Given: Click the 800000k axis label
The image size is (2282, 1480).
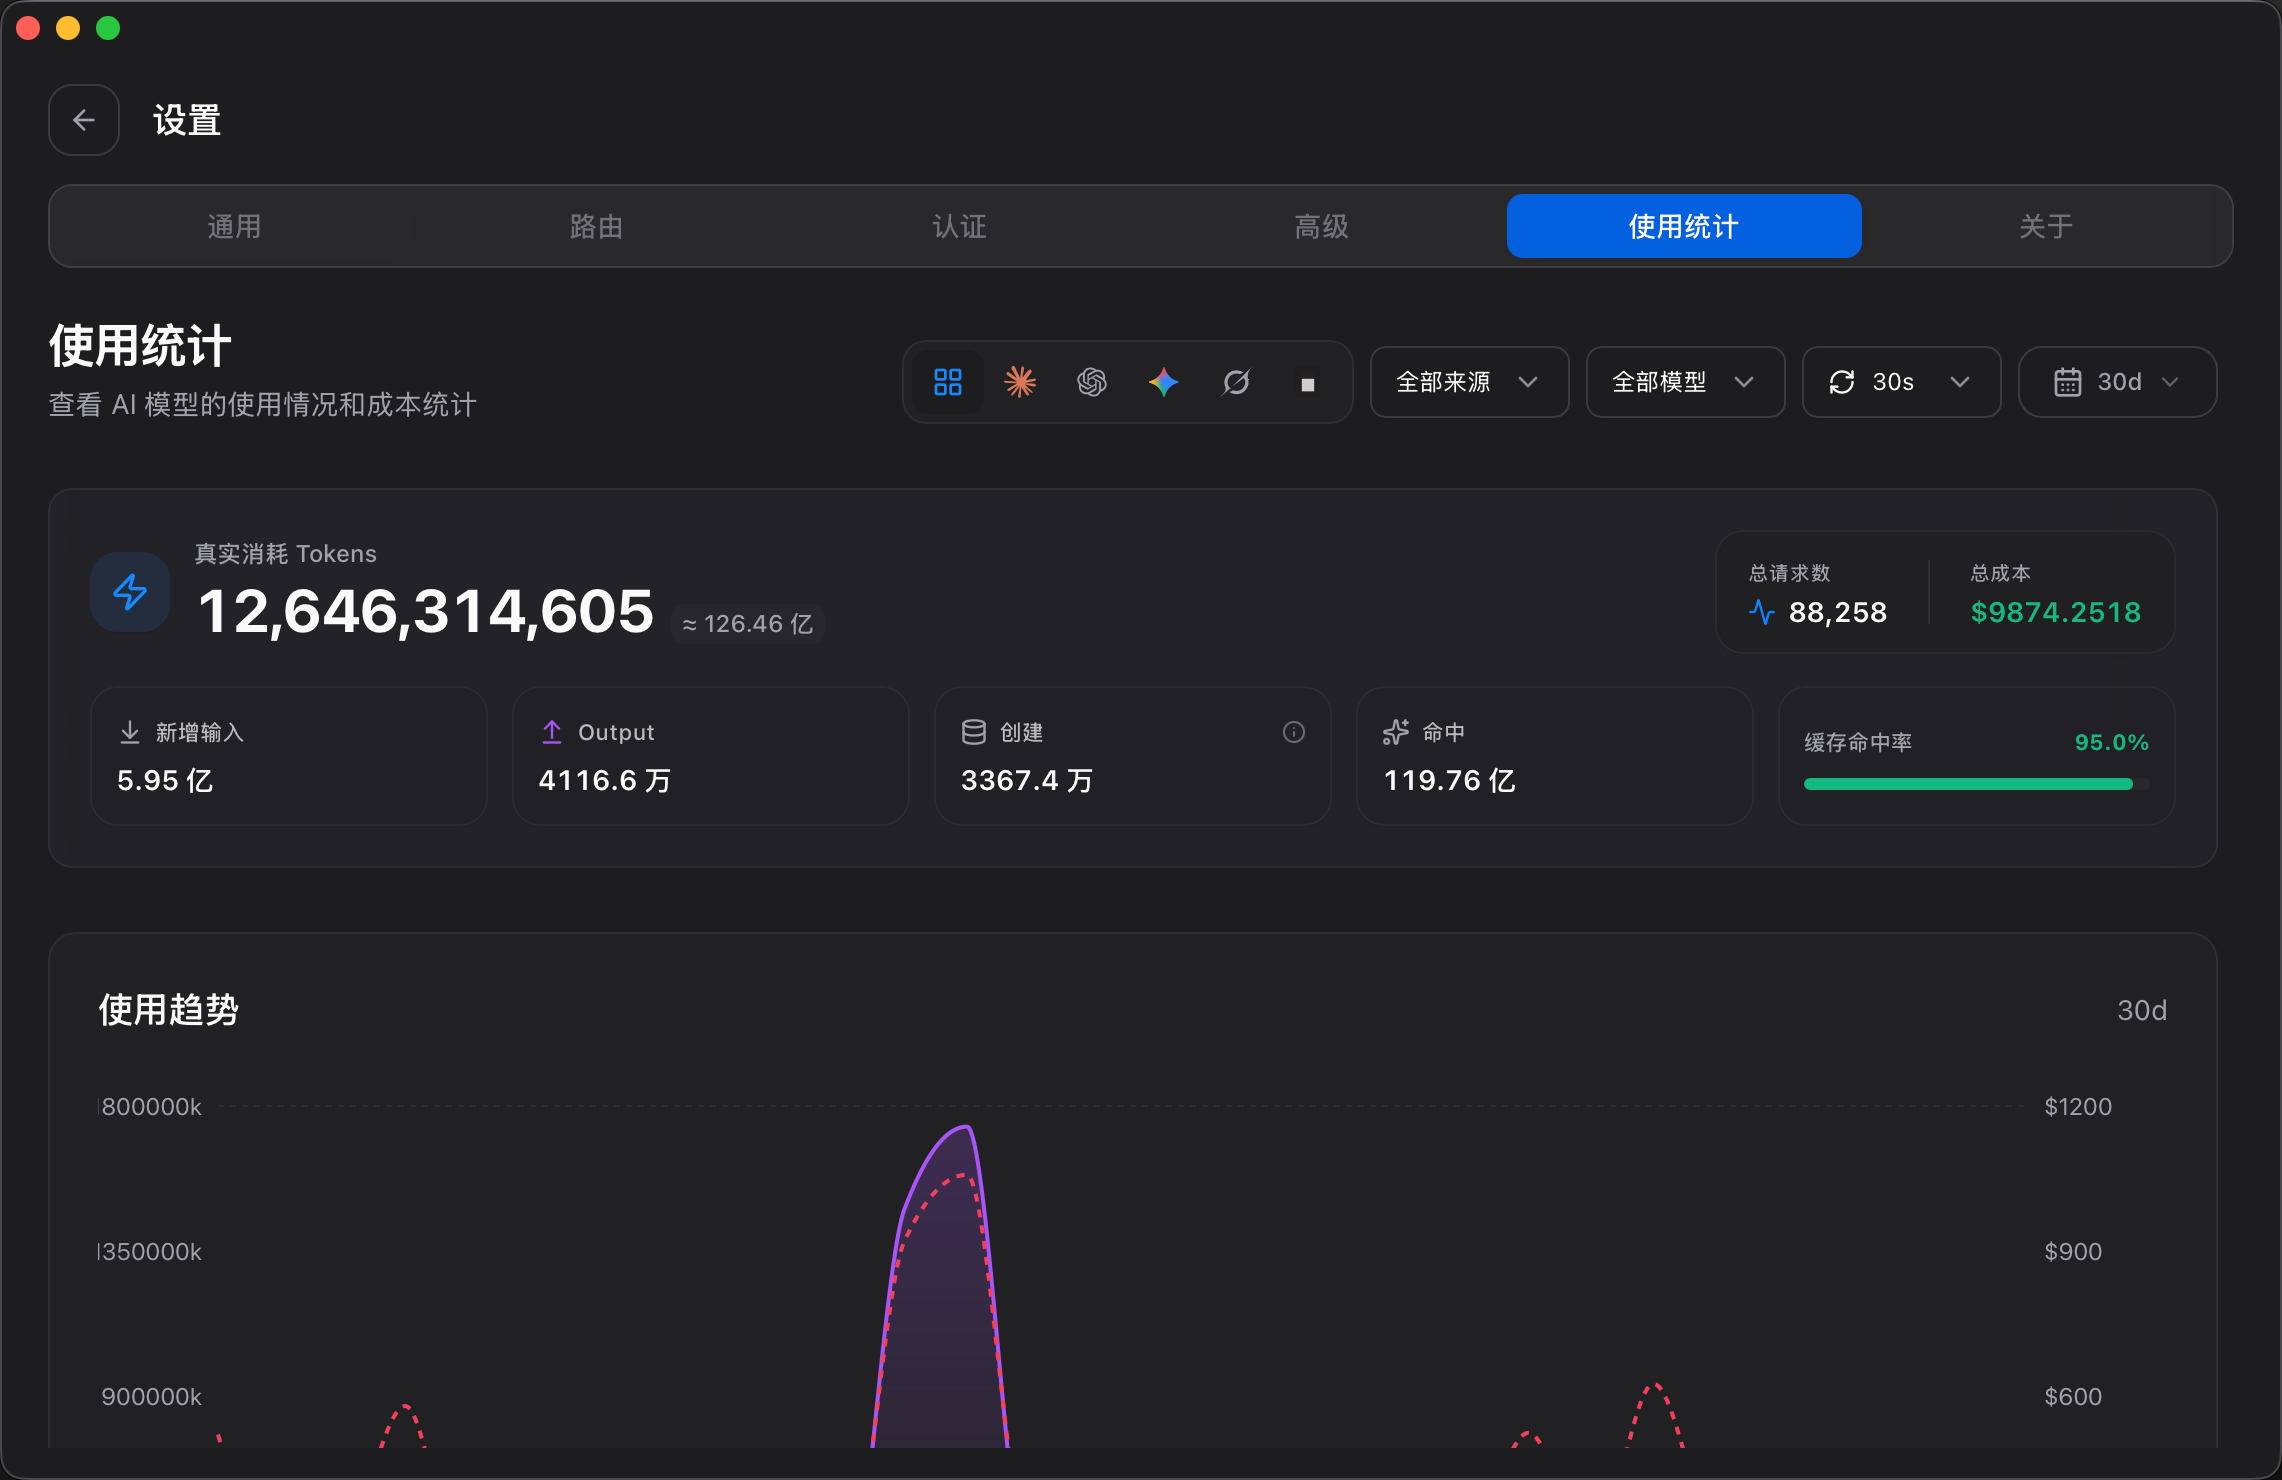Looking at the screenshot, I should coord(151,1106).
